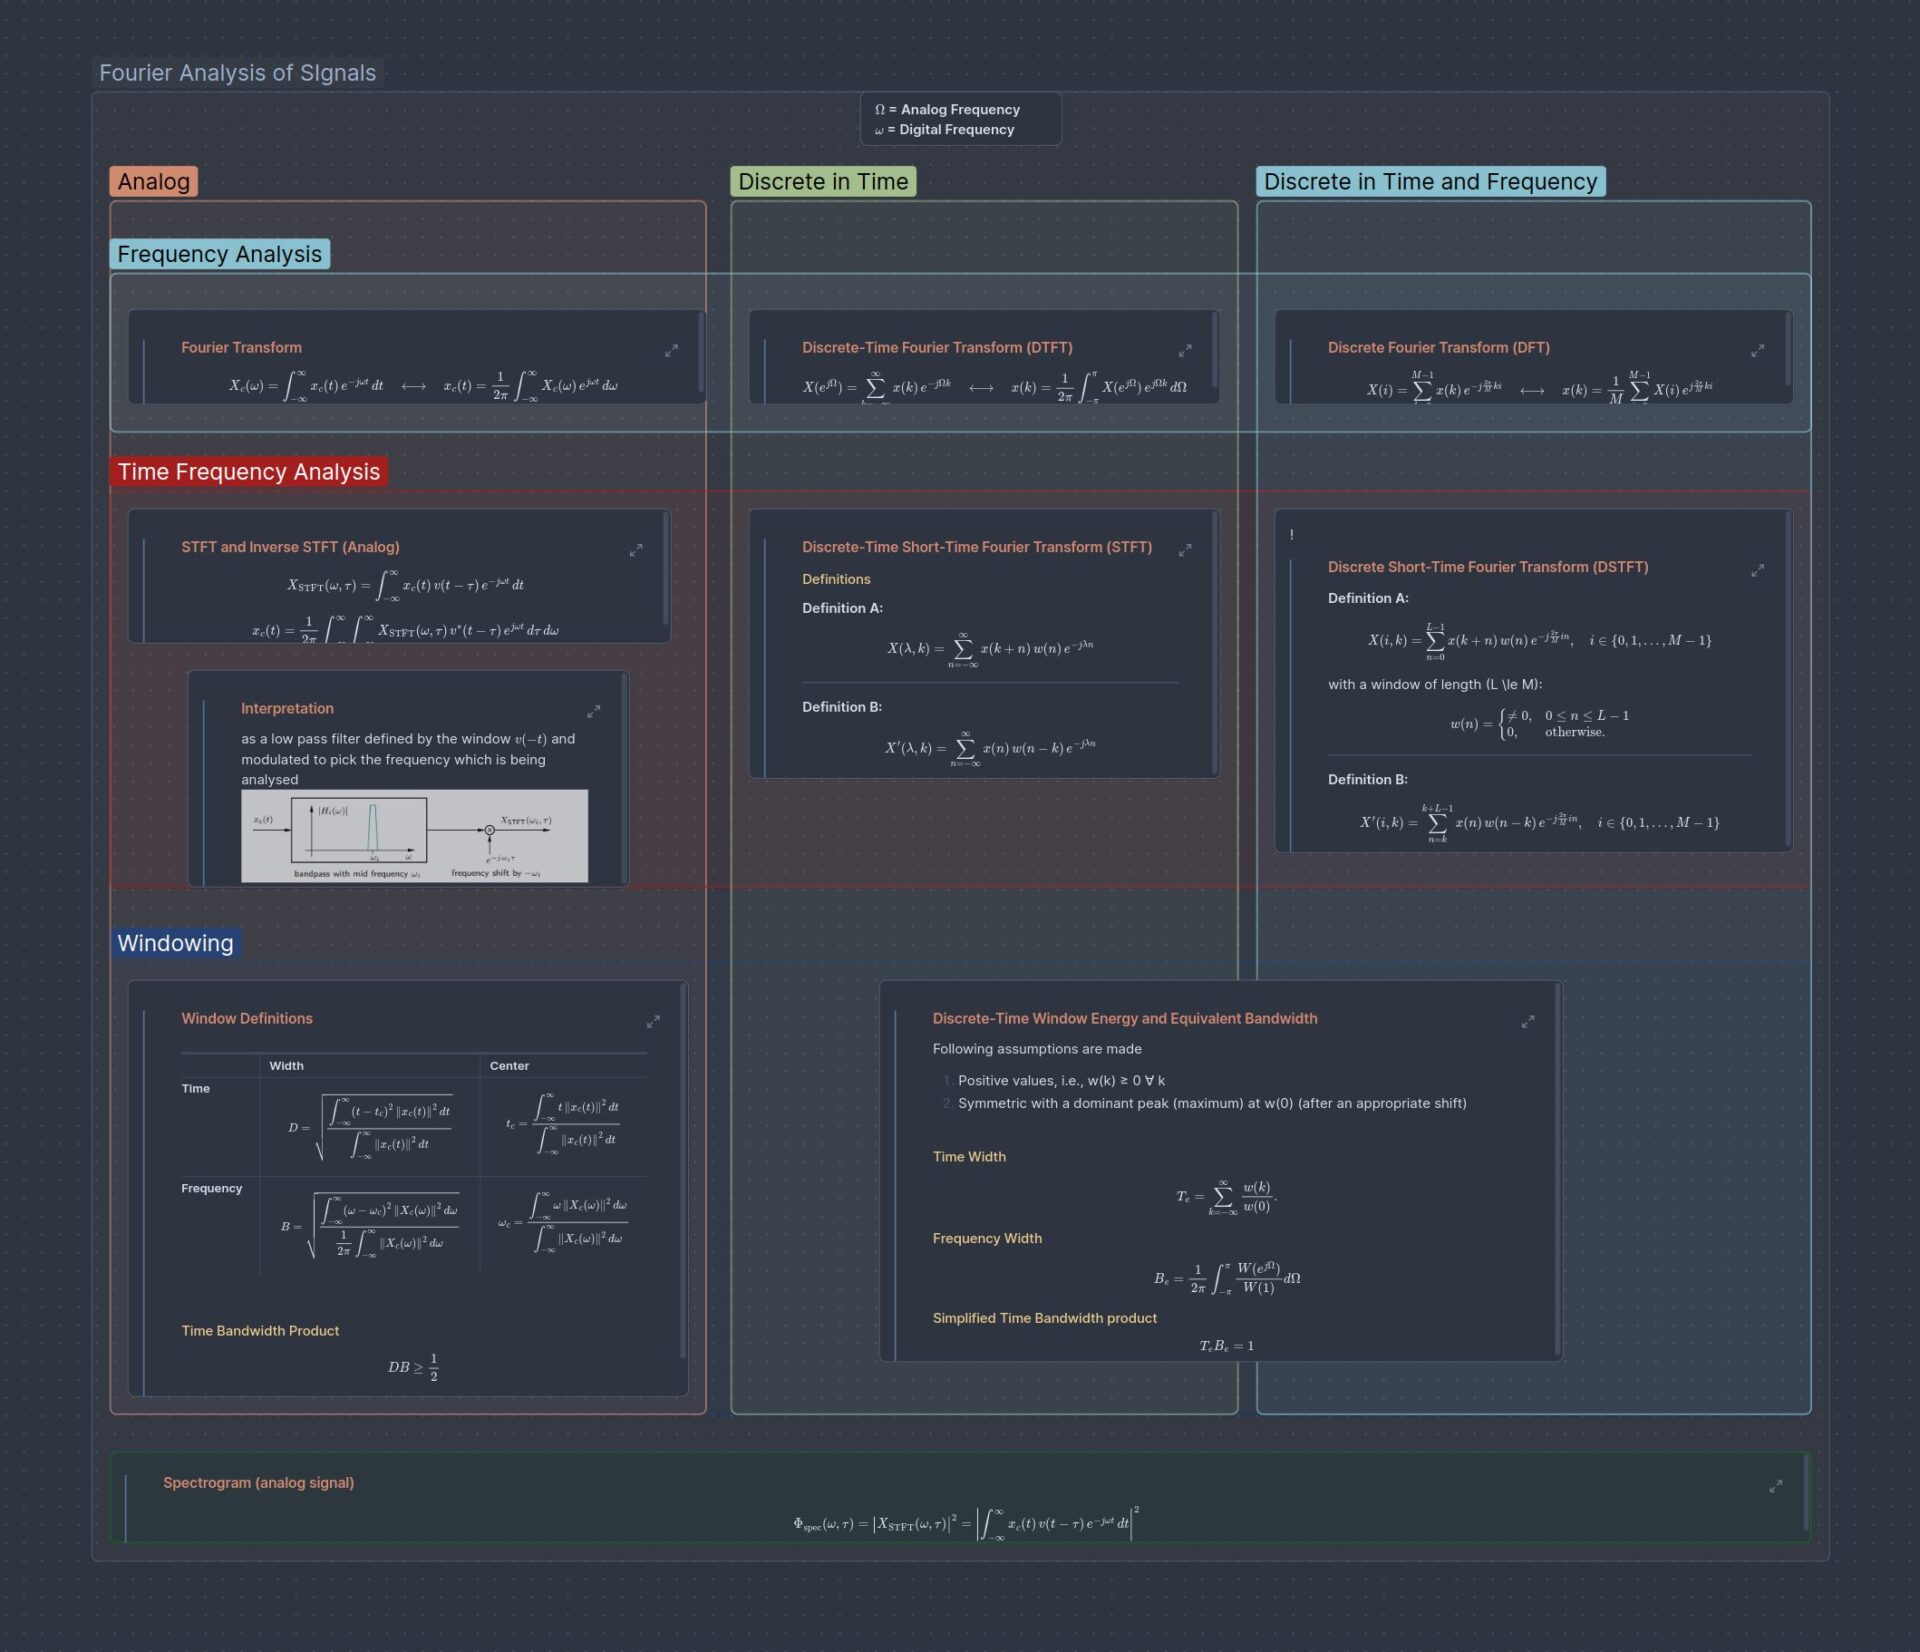1920x1652 pixels.
Task: Select the Fourier Analysis of SIgnals title
Action: pyautogui.click(x=237, y=72)
